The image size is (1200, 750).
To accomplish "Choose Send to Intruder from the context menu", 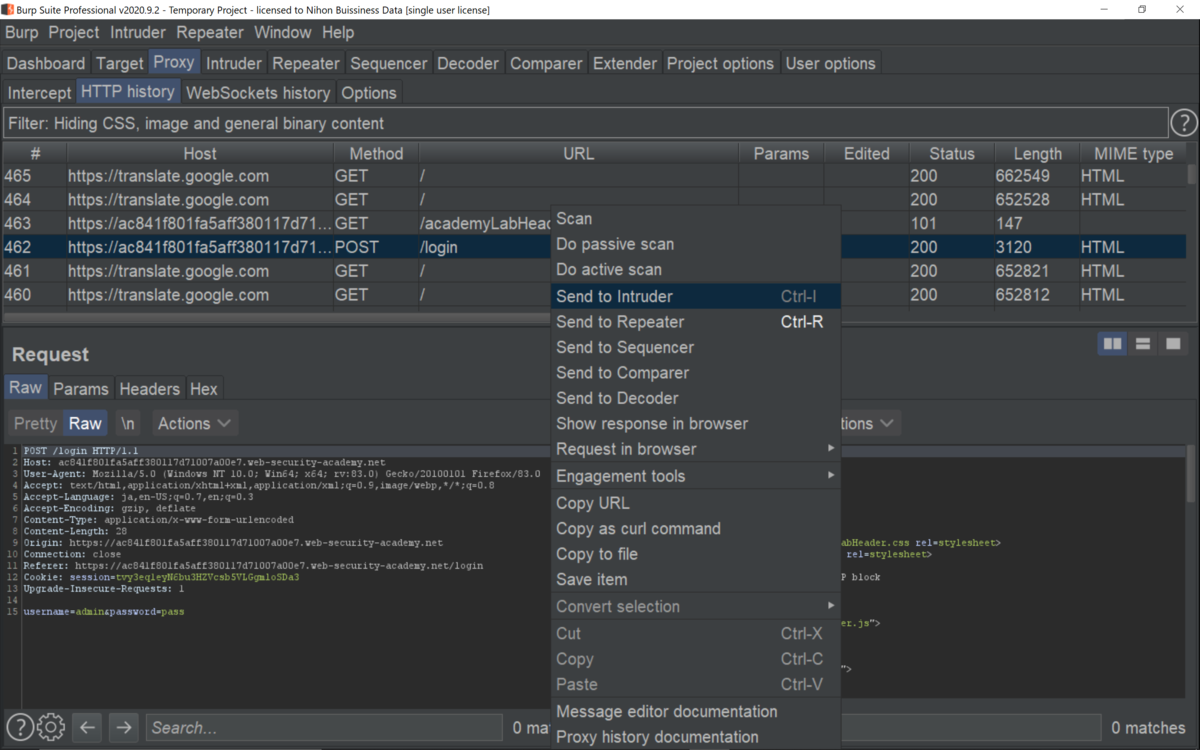I will click(x=696, y=296).
